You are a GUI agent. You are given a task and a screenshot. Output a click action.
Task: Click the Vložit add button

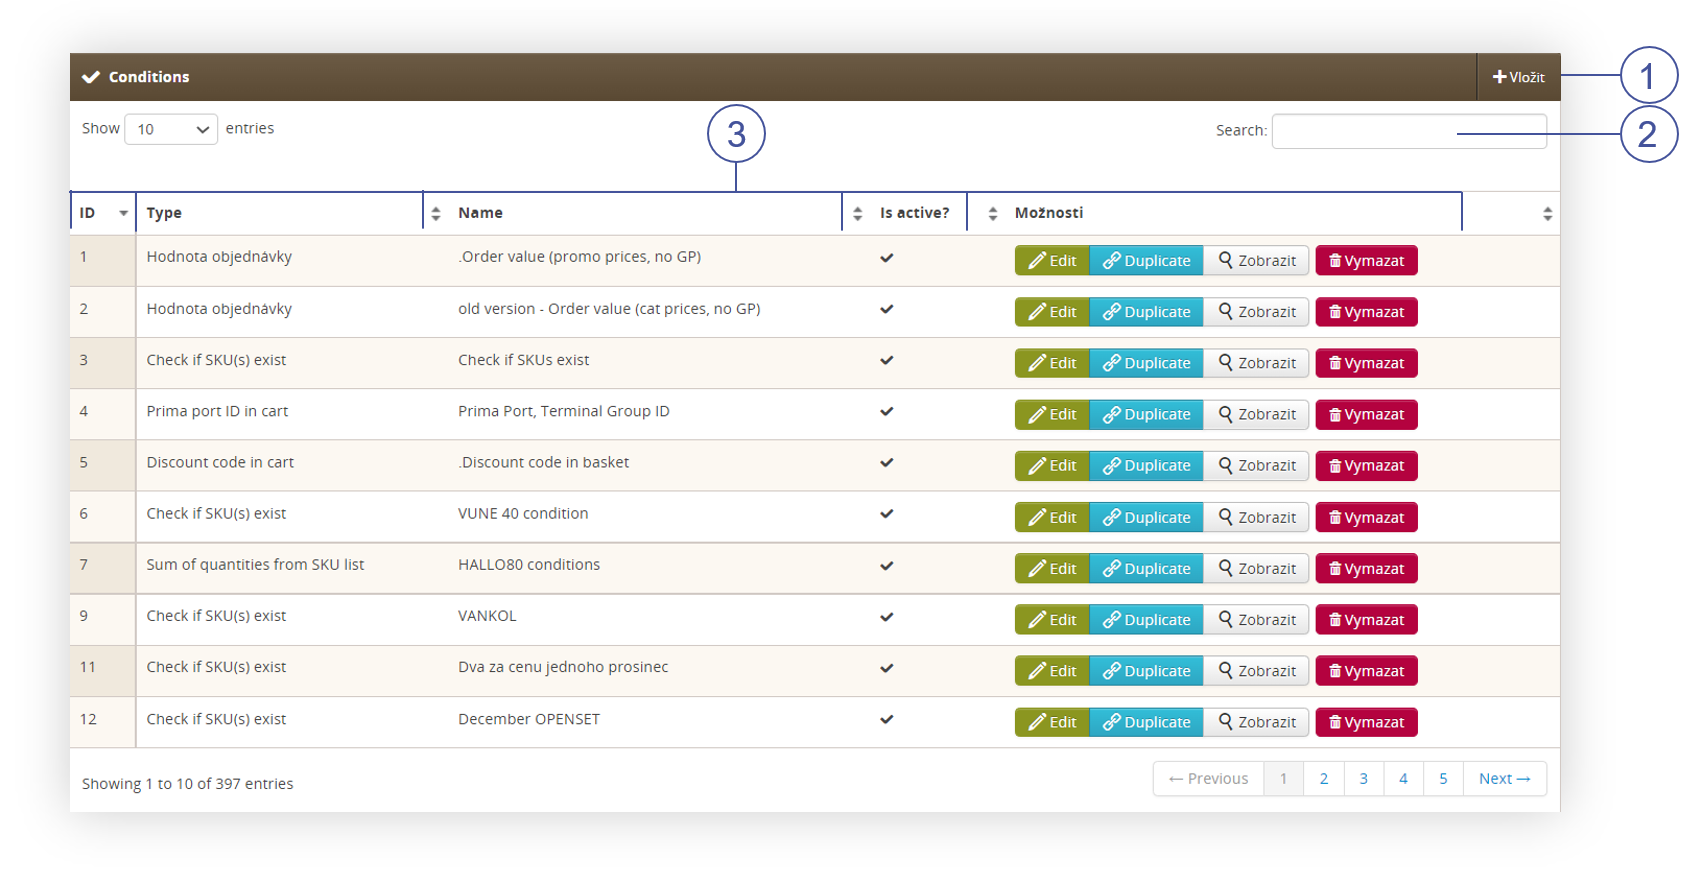1518,77
